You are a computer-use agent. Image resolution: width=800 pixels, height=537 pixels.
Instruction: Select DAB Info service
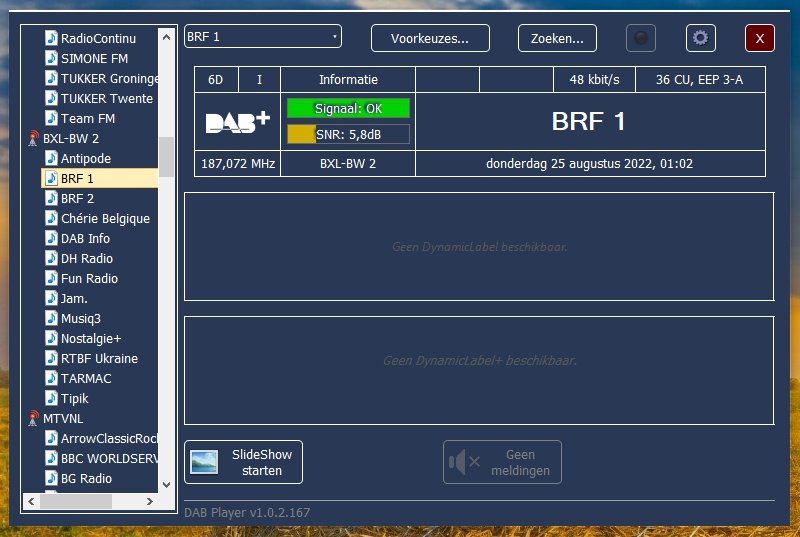pos(85,239)
